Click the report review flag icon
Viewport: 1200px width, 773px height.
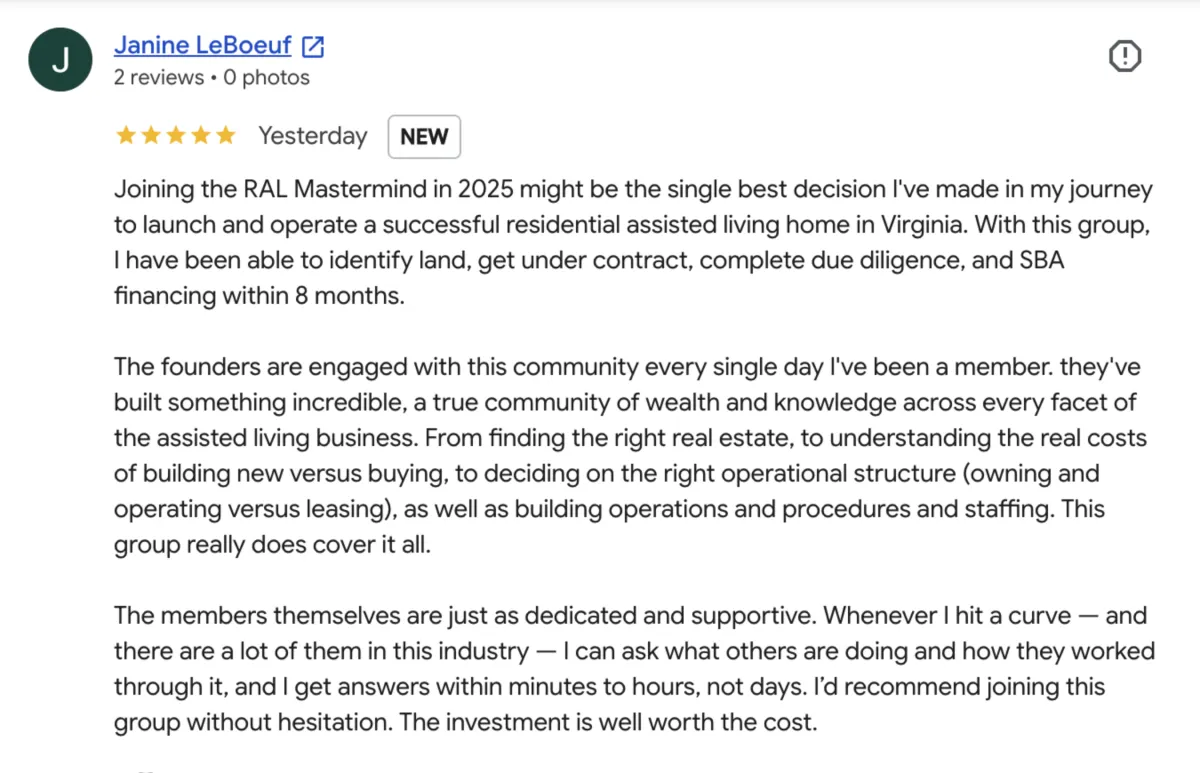[1125, 57]
